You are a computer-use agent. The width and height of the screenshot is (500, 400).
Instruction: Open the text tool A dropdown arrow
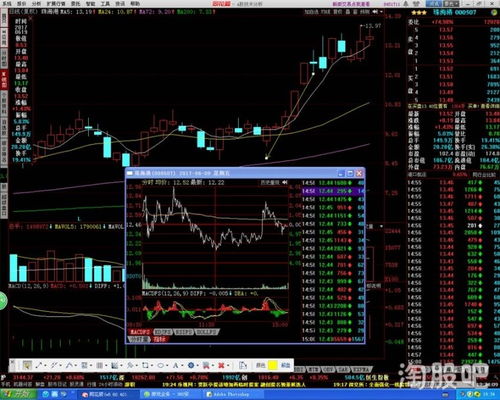click(x=182, y=366)
